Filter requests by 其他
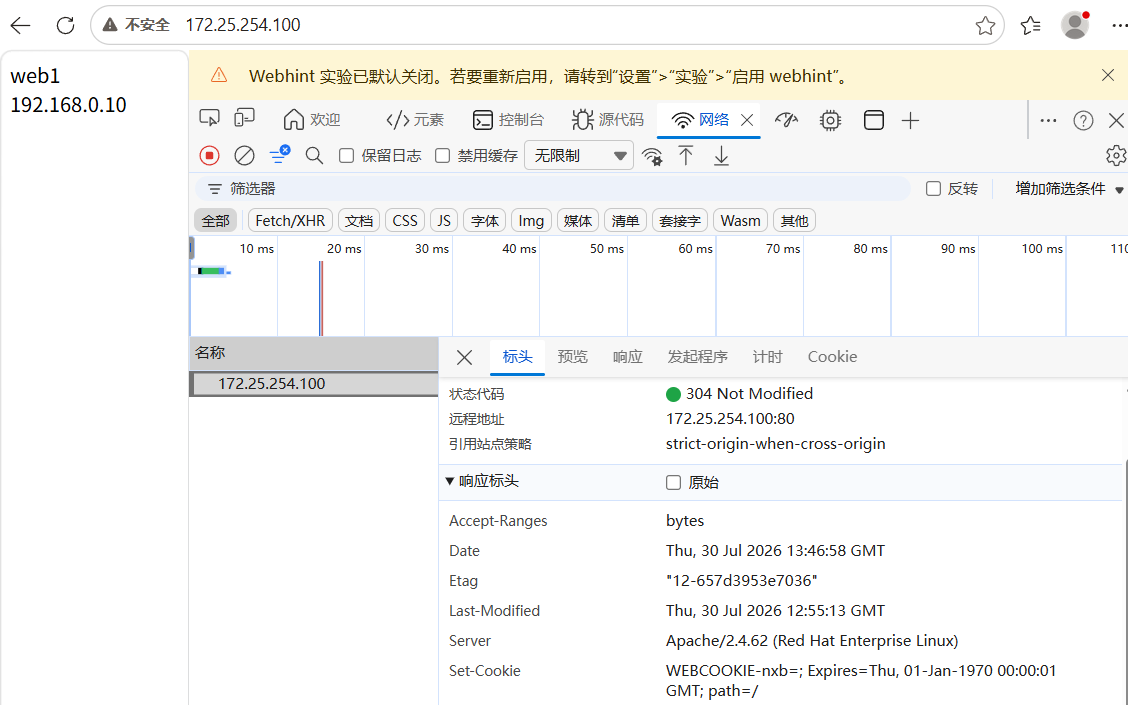 click(x=794, y=221)
